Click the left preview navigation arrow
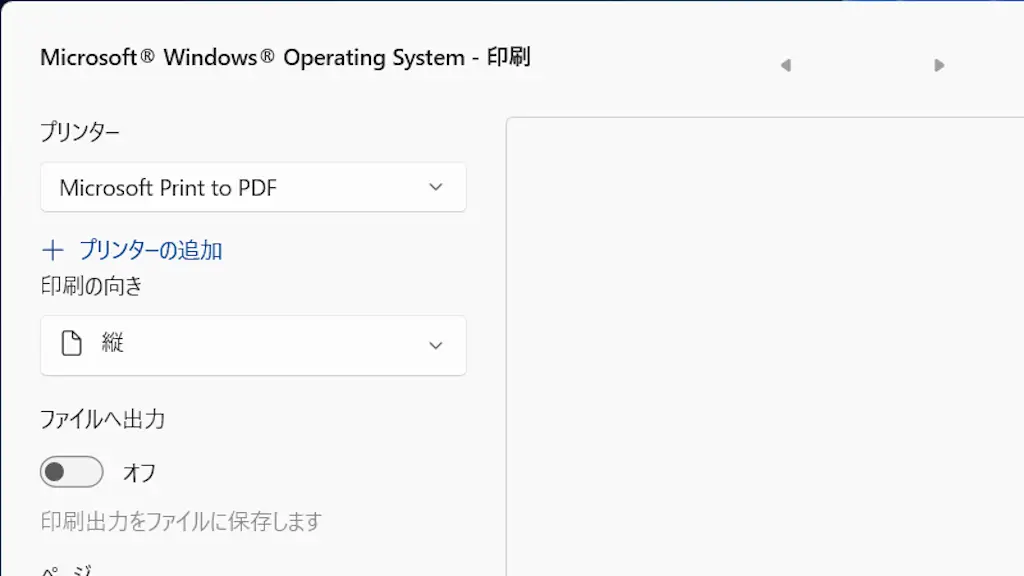Image resolution: width=1024 pixels, height=576 pixels. (x=786, y=65)
